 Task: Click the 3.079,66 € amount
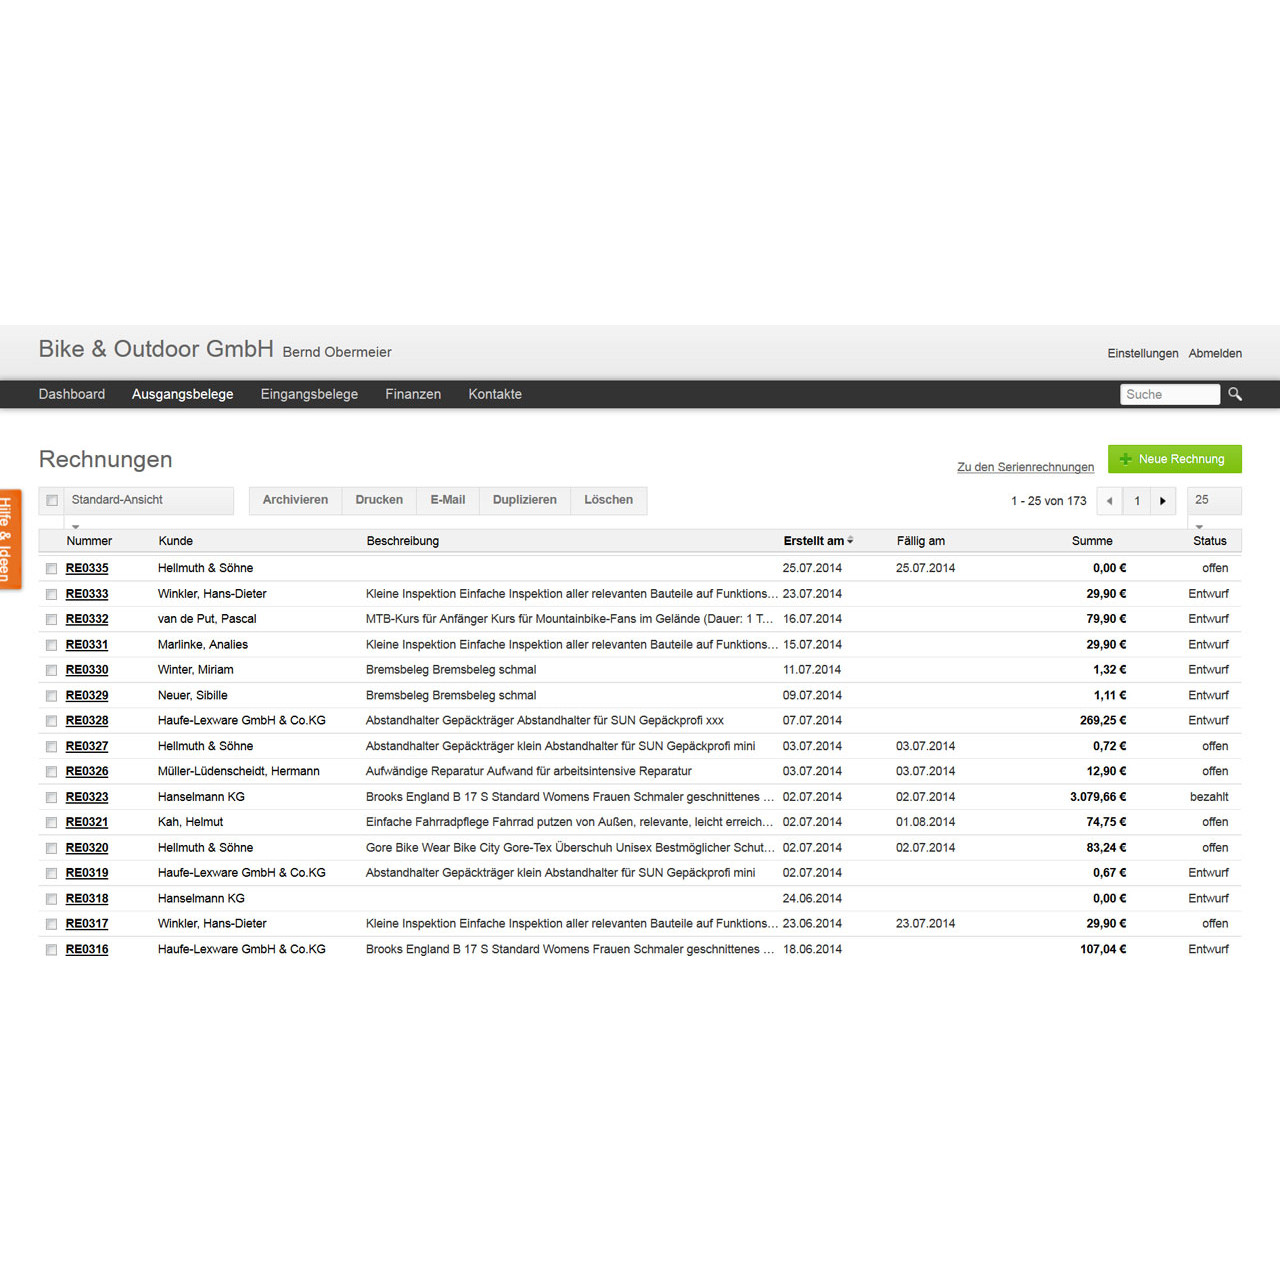(x=1098, y=797)
